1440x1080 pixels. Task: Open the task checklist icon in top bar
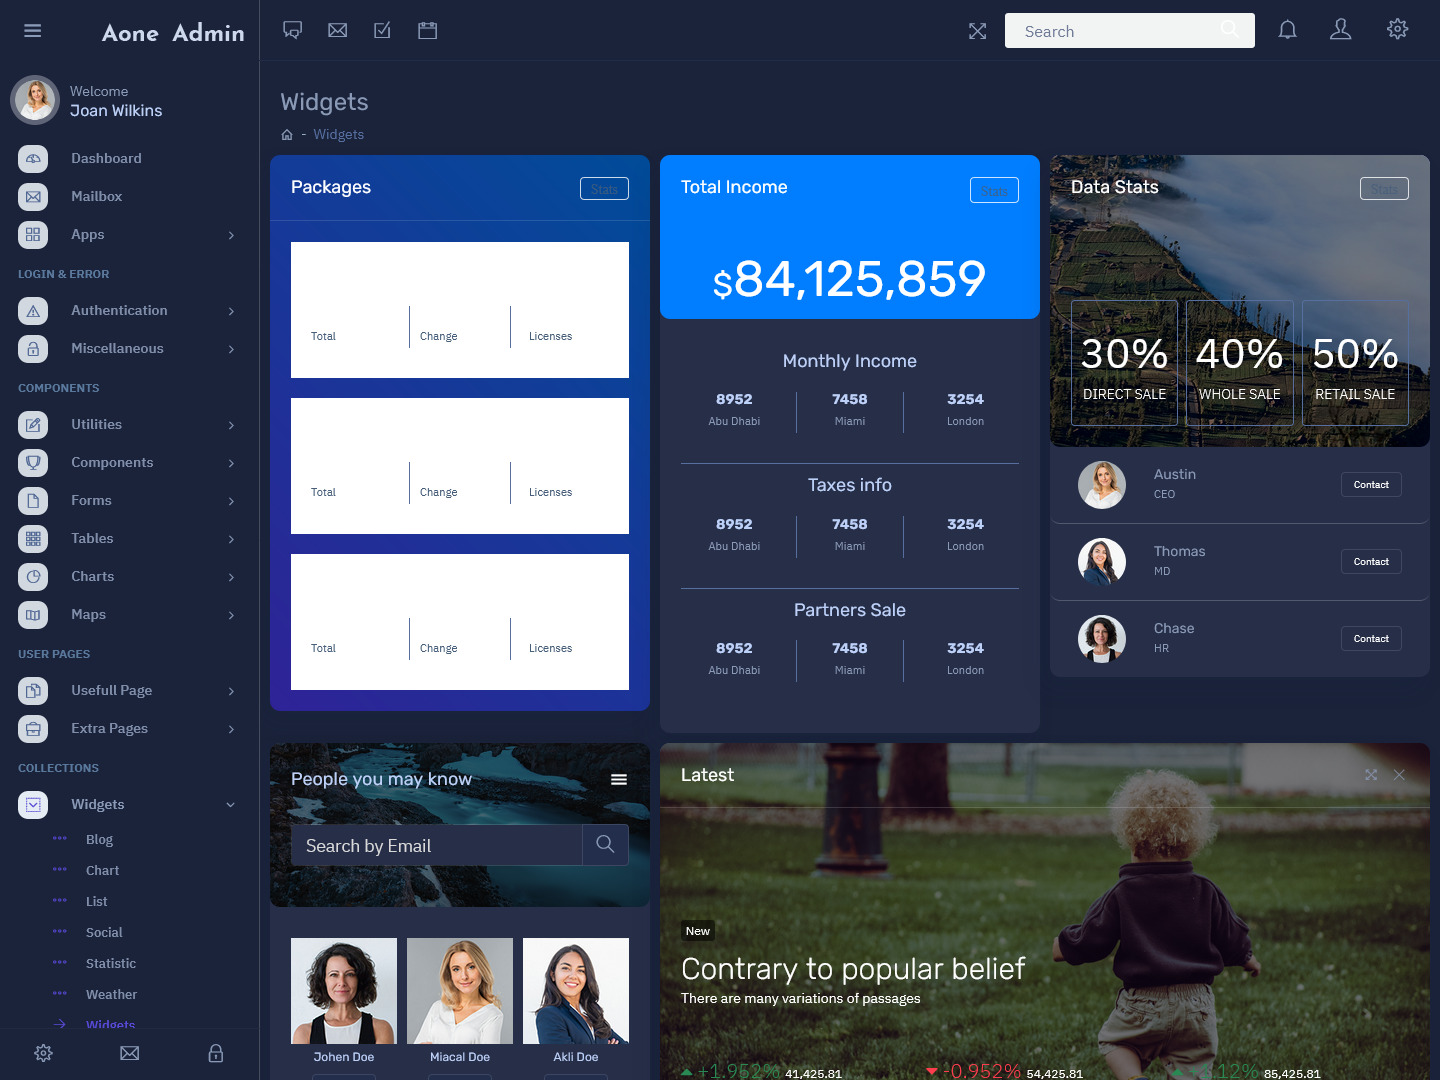click(x=382, y=31)
